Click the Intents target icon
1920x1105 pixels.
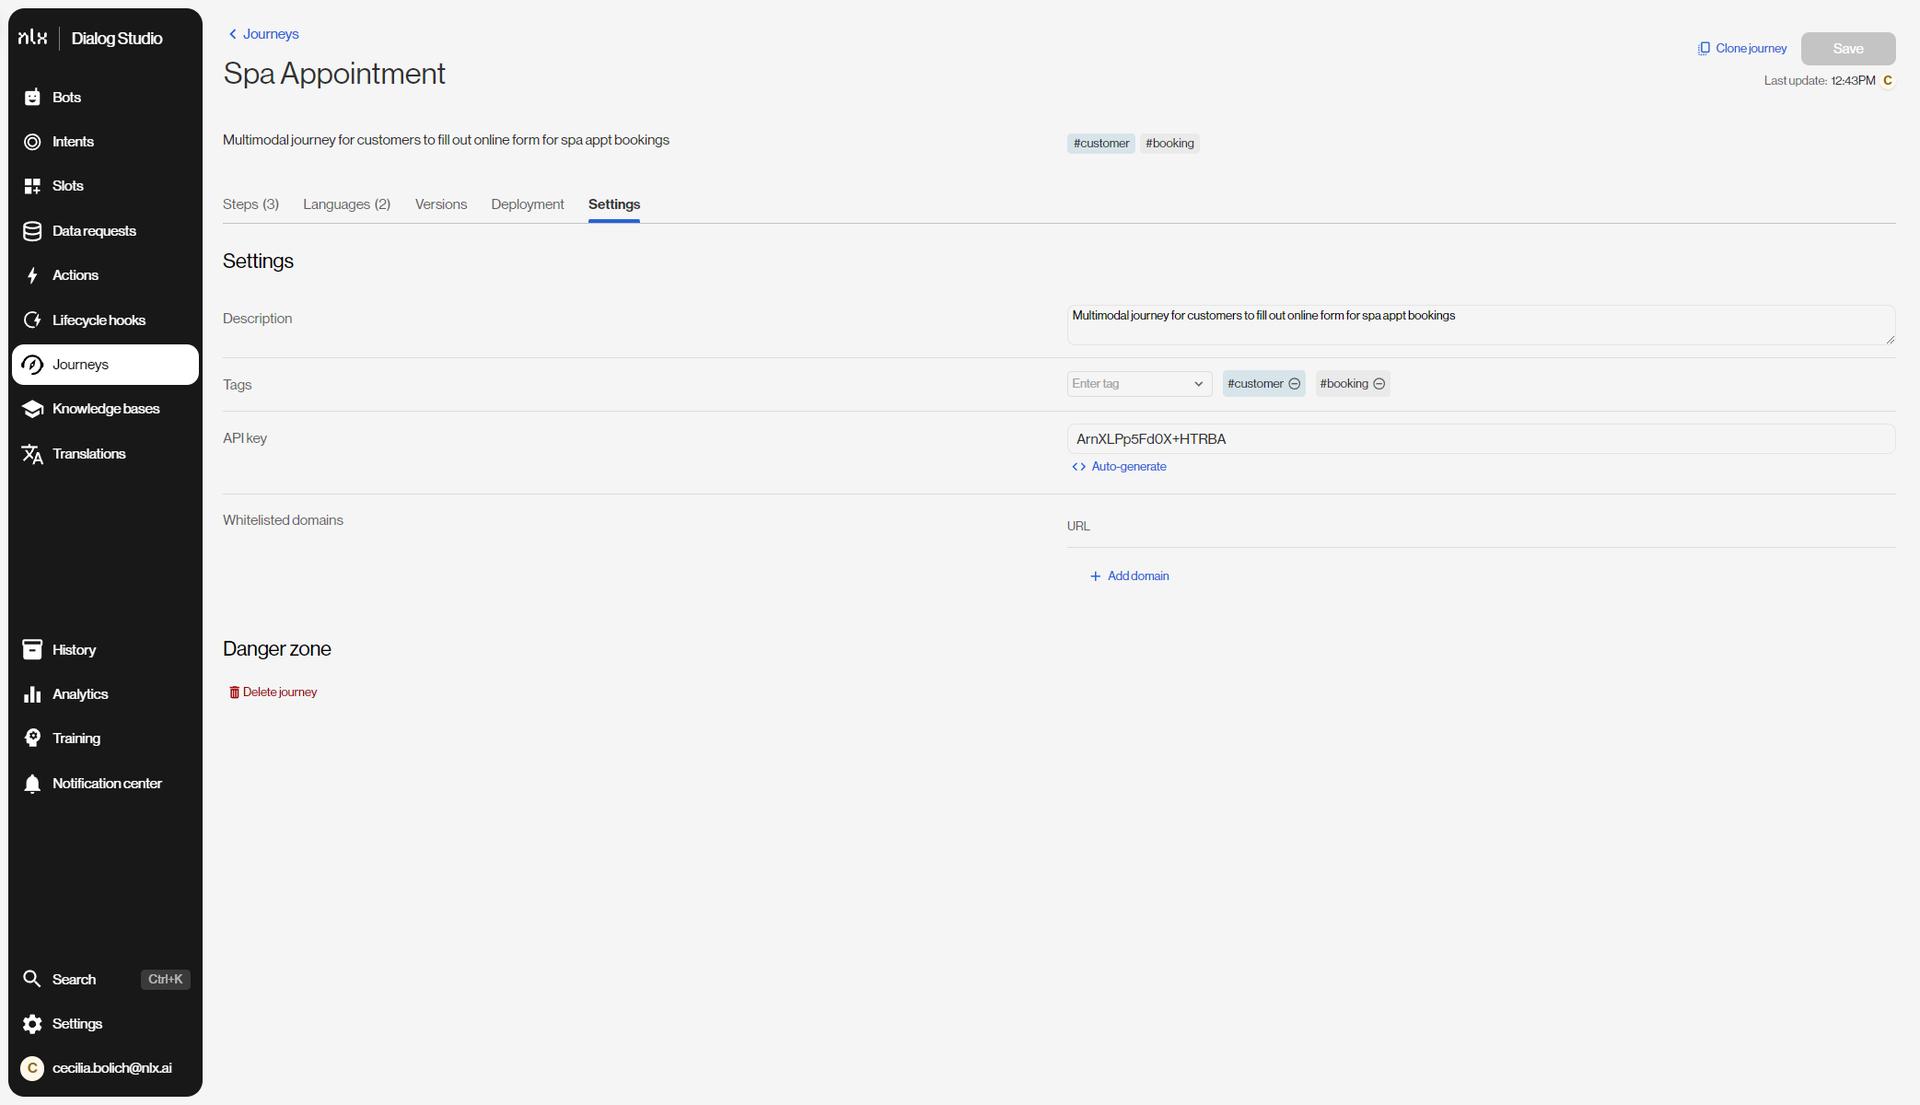[x=32, y=142]
